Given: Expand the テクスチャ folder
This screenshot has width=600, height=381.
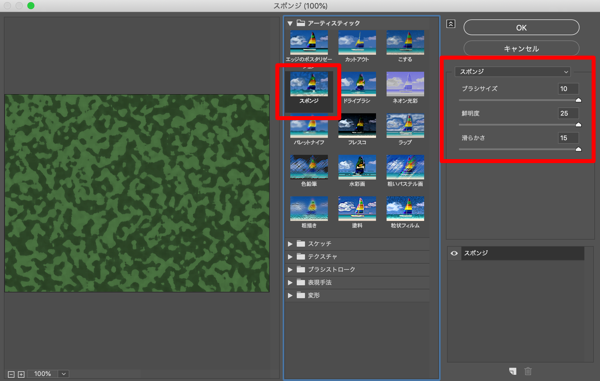Looking at the screenshot, I should tap(290, 257).
